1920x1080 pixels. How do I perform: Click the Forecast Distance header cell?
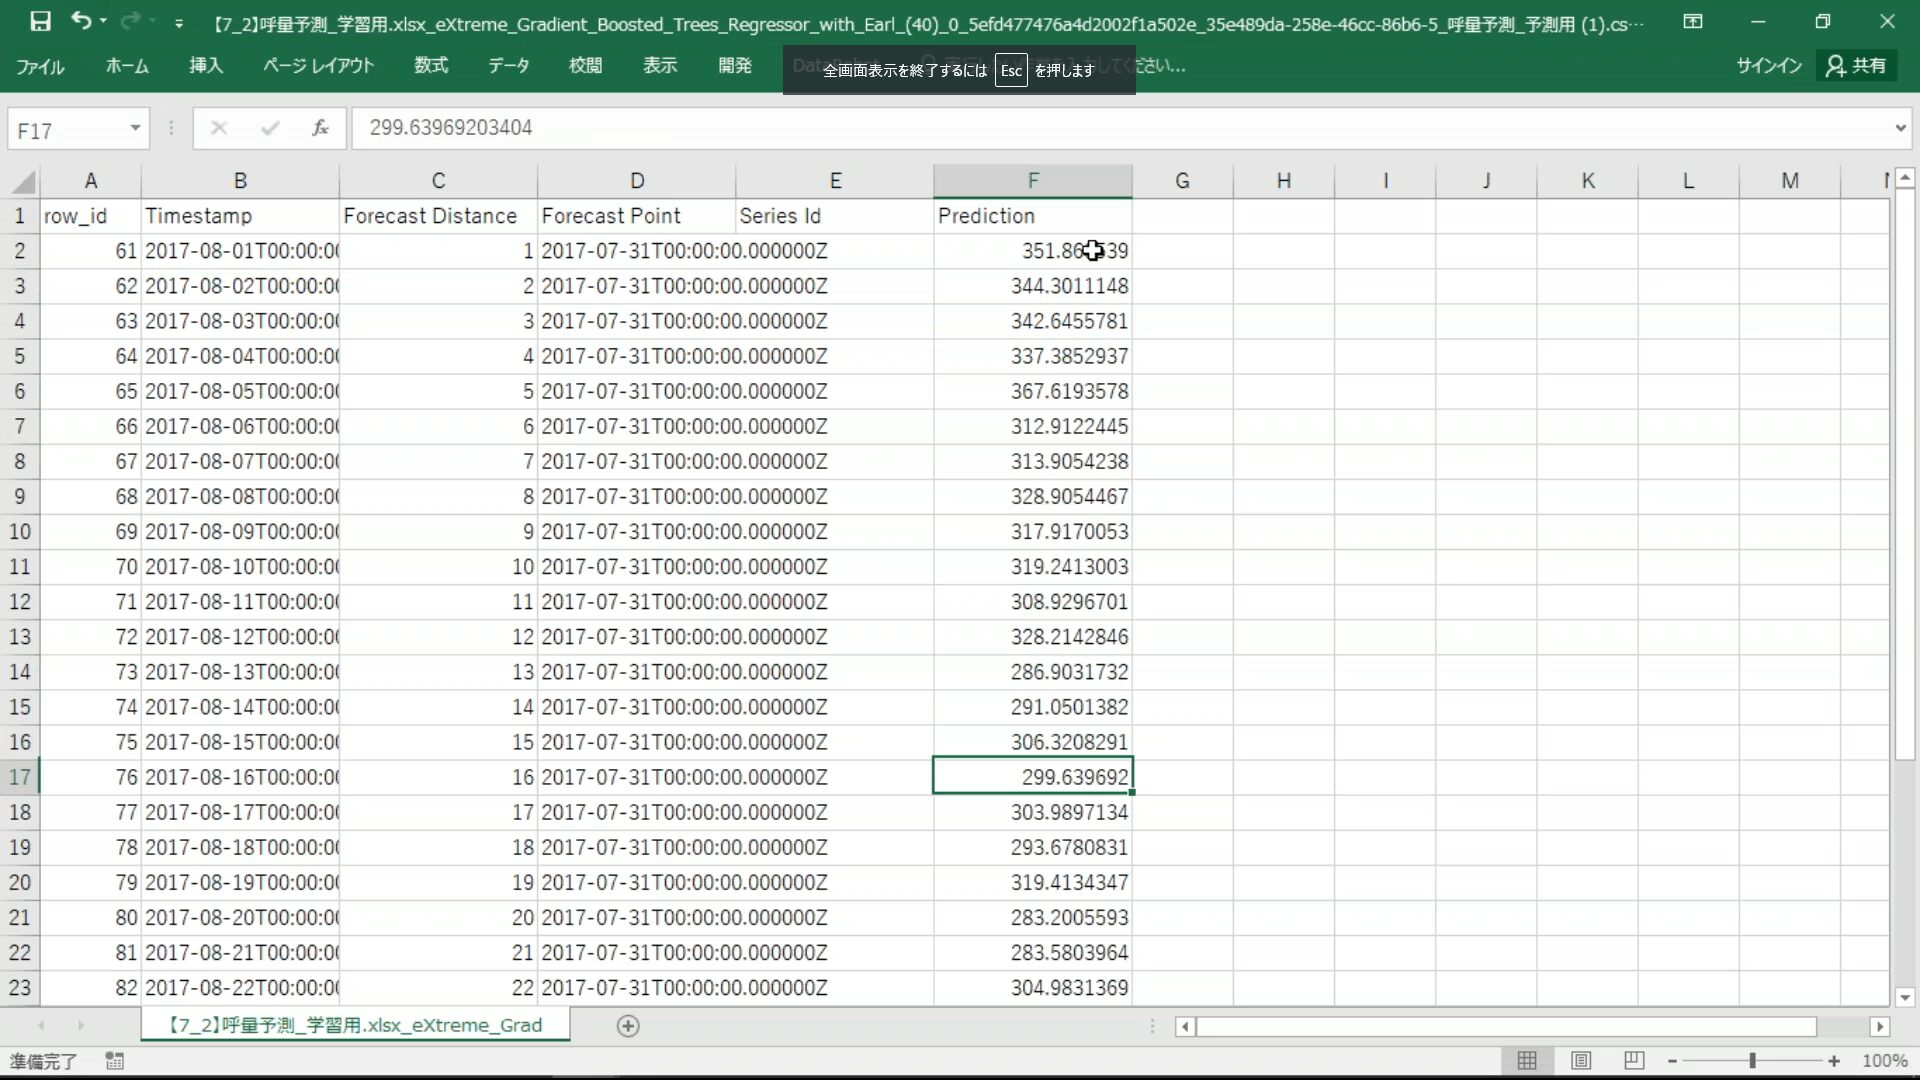(x=438, y=216)
